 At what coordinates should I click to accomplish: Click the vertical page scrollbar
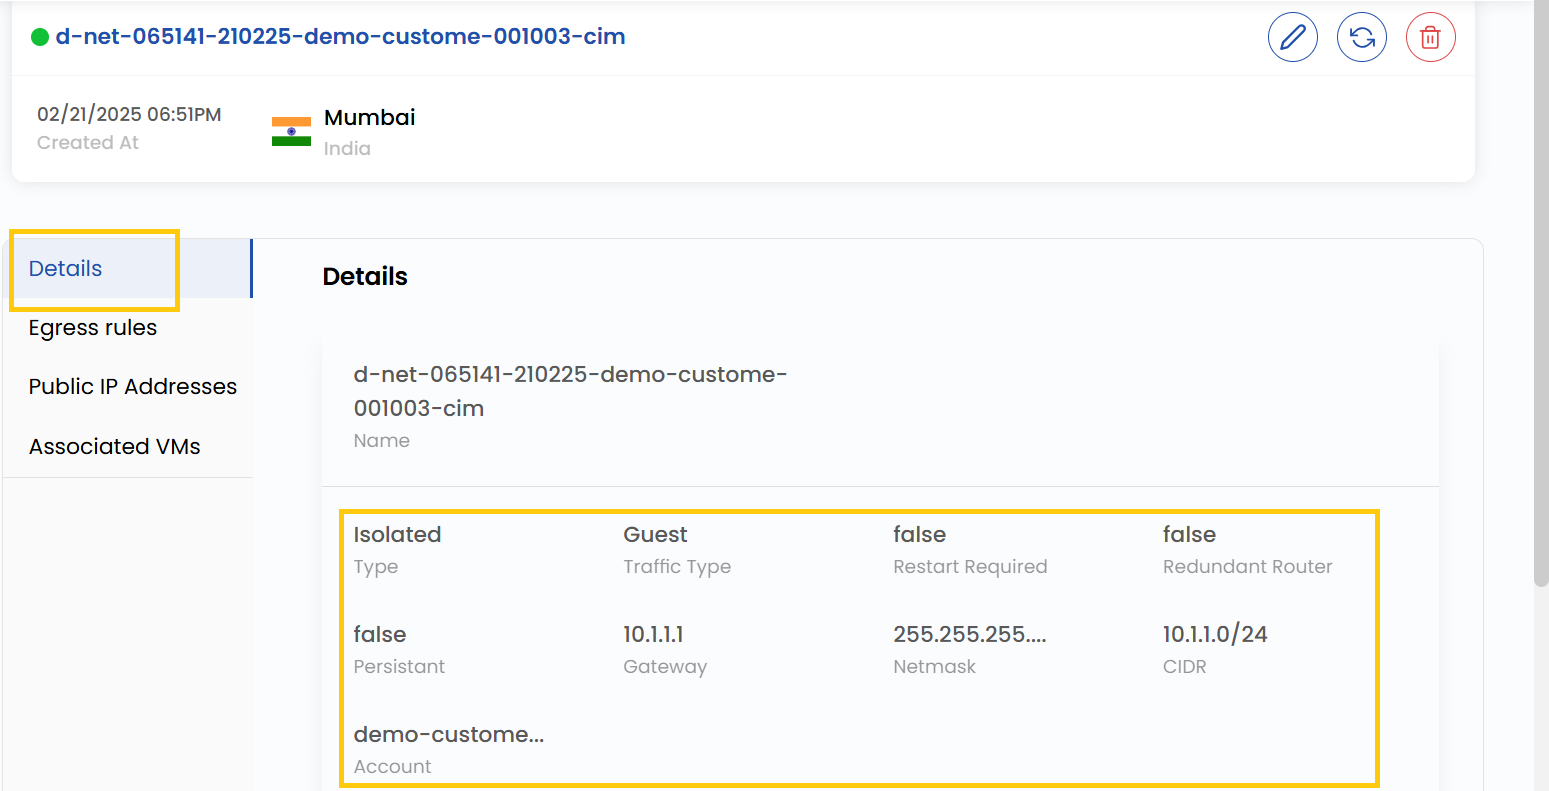click(1540, 300)
